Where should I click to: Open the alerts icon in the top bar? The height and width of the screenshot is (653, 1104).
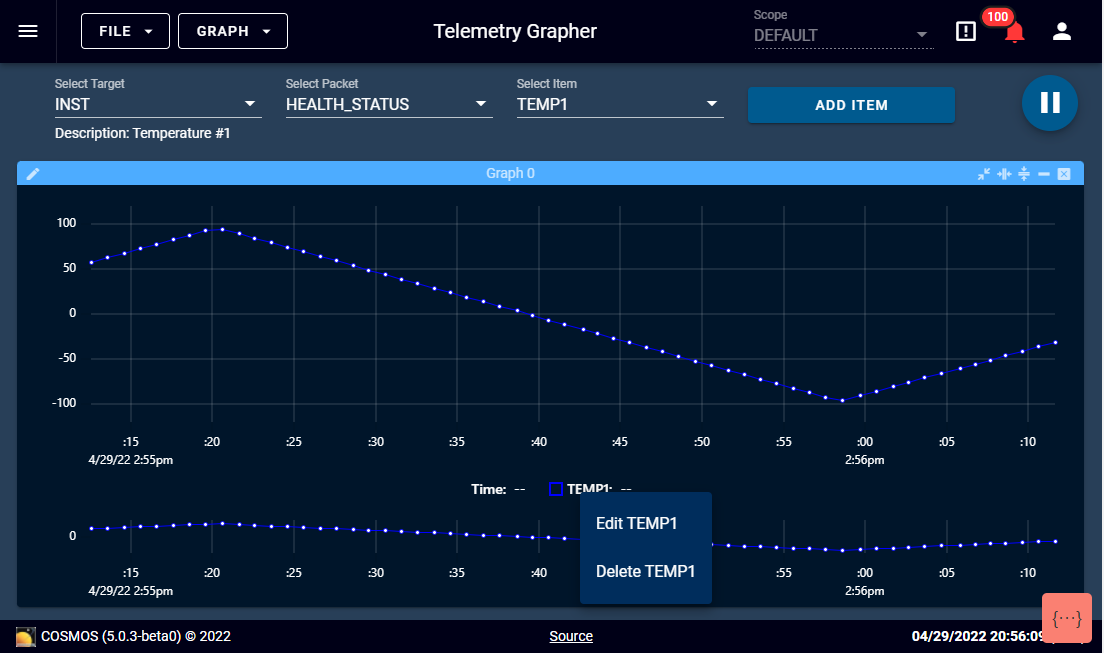[x=965, y=31]
